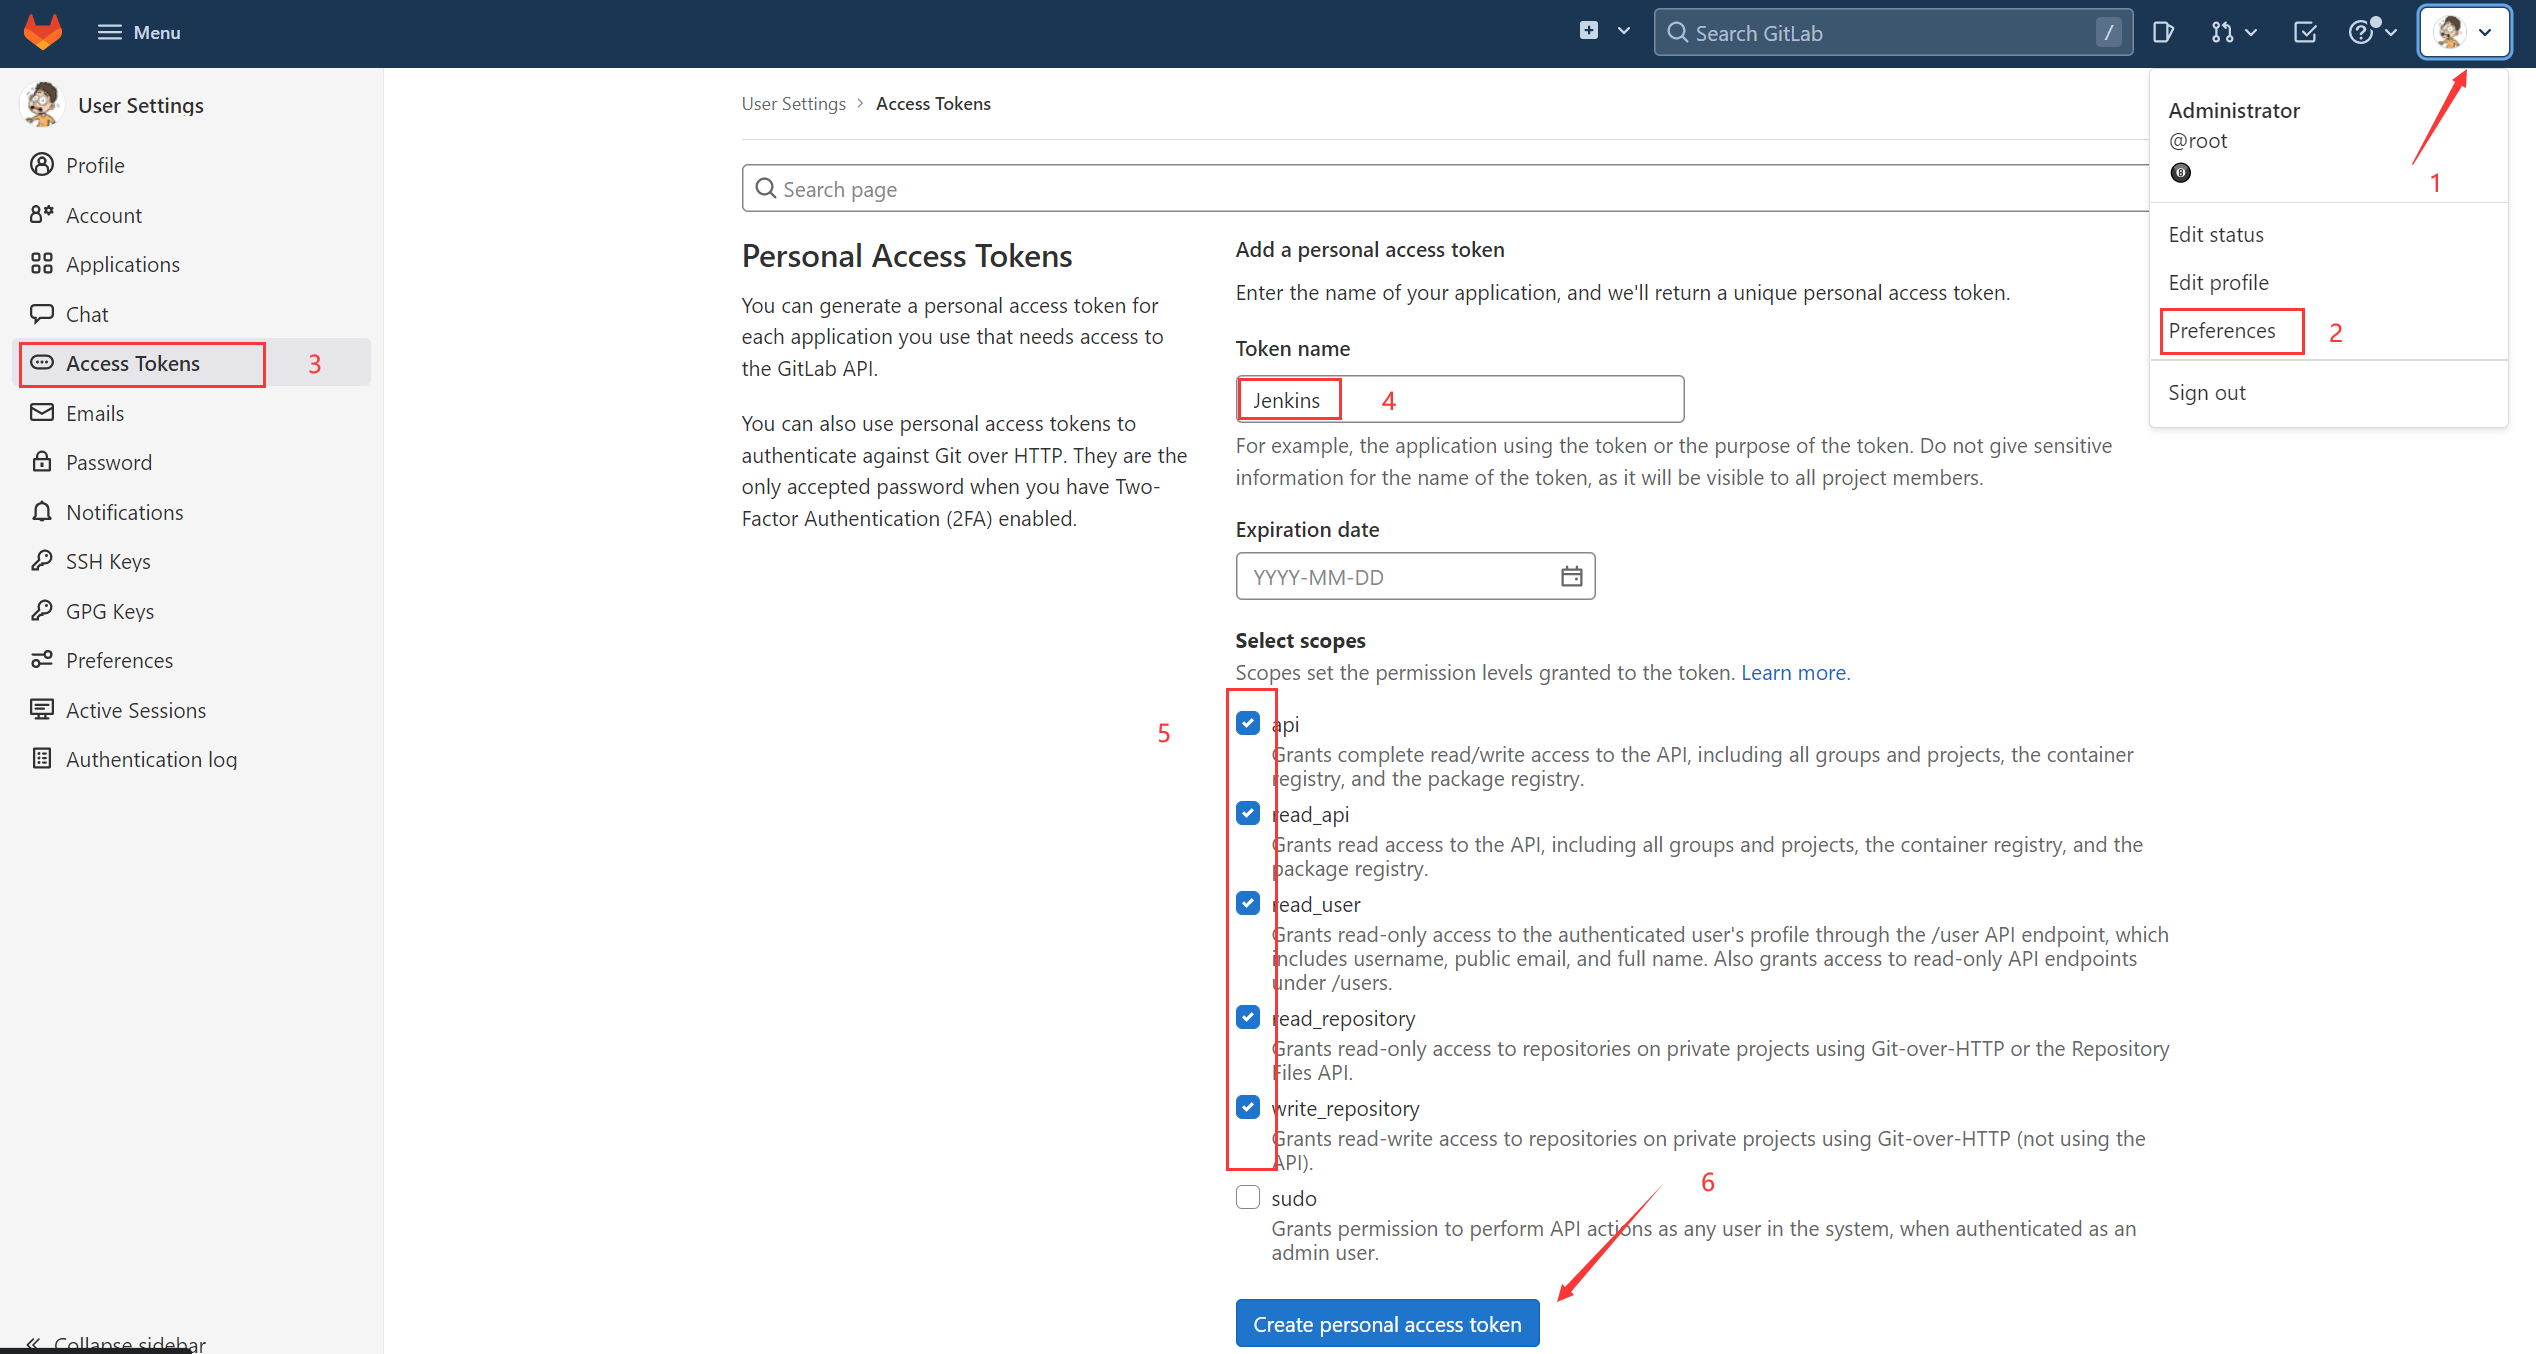This screenshot has width=2536, height=1354.
Task: Select Preferences from the dropdown
Action: (x=2222, y=331)
